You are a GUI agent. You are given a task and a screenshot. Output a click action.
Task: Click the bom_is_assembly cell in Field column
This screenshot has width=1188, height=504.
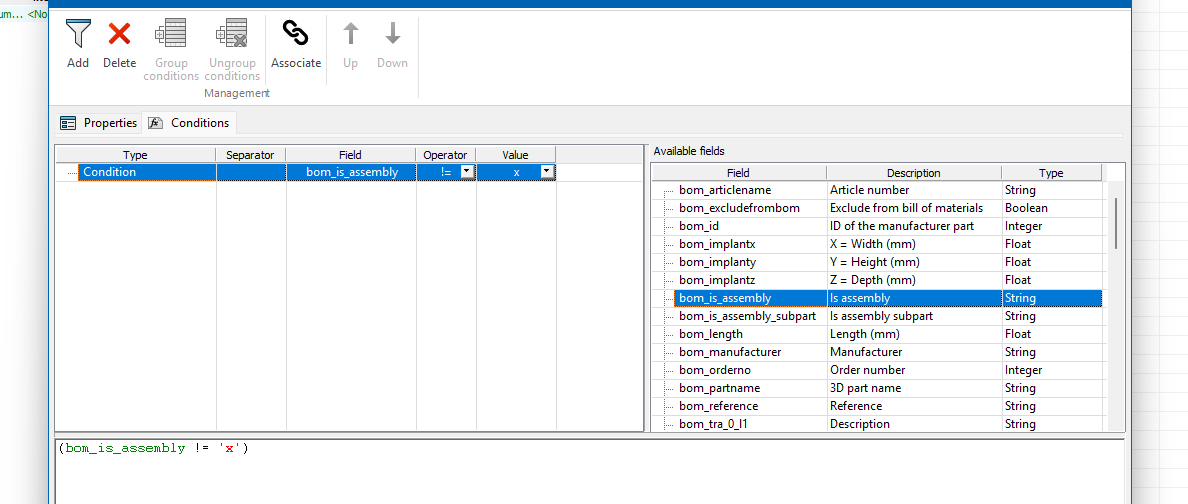[x=351, y=172]
